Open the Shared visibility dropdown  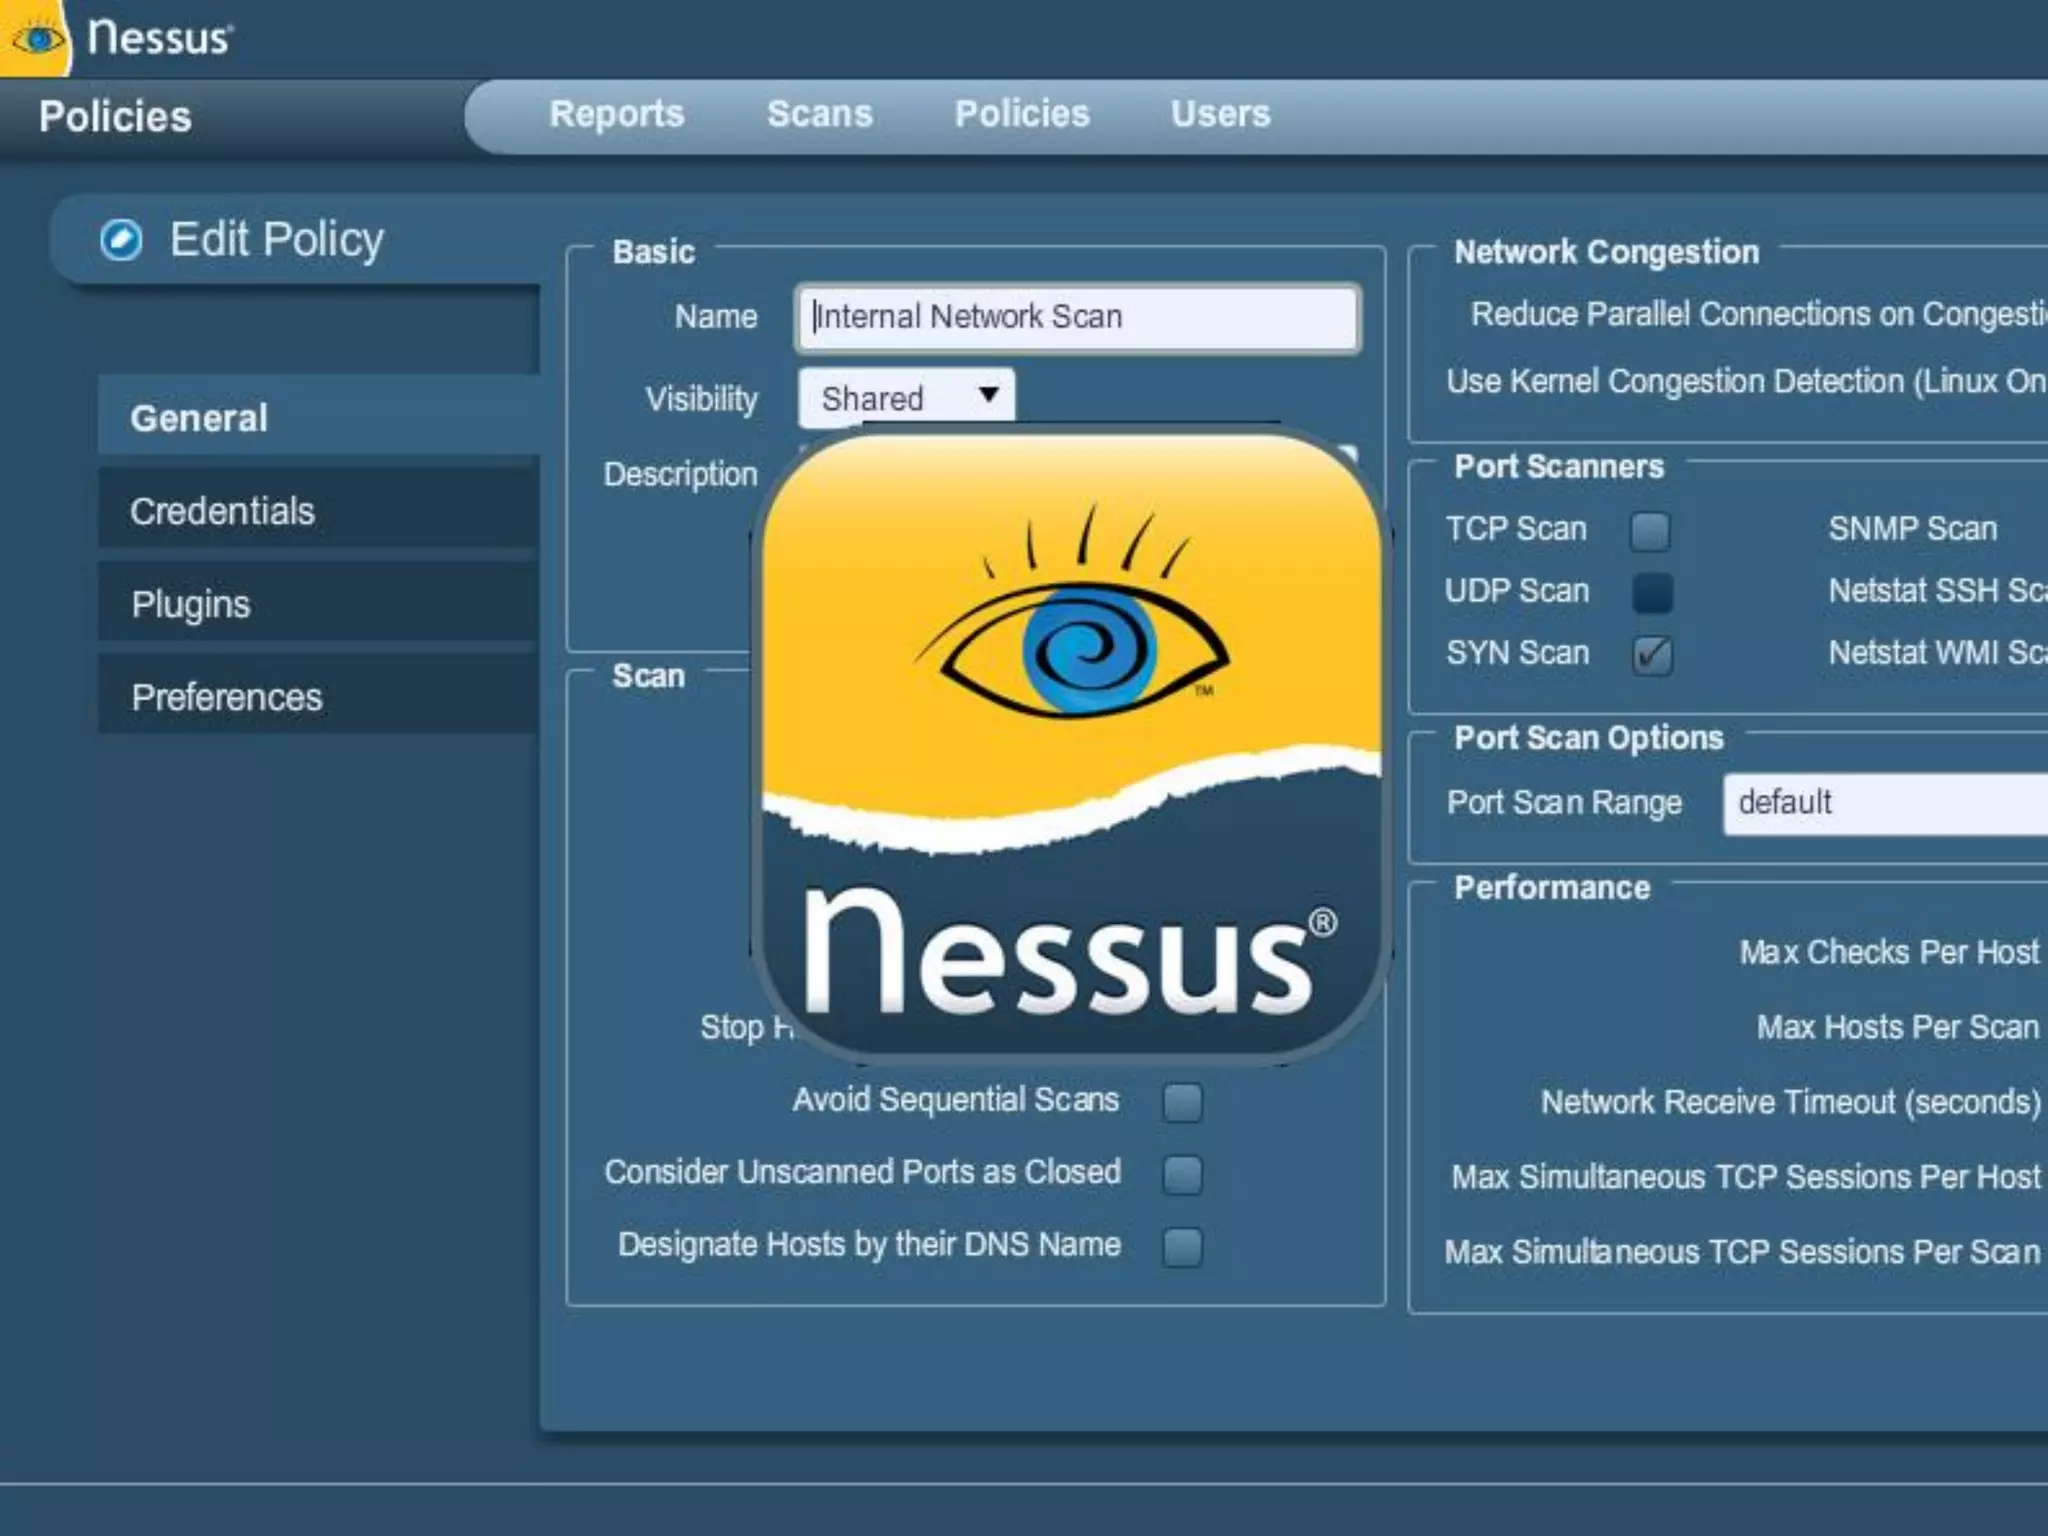[x=906, y=398]
